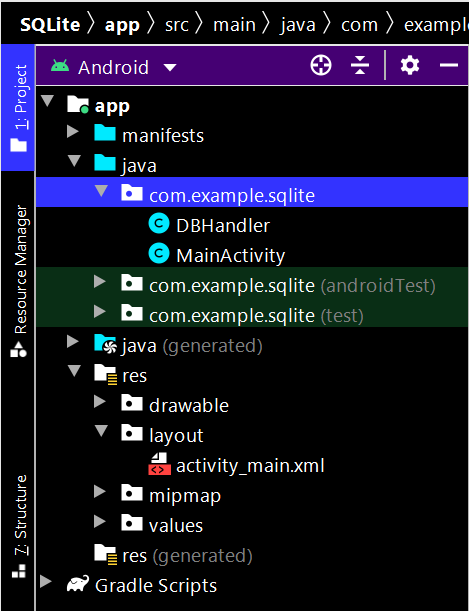Expand Gradle Scripts node
469x611 pixels.
pos(46,581)
